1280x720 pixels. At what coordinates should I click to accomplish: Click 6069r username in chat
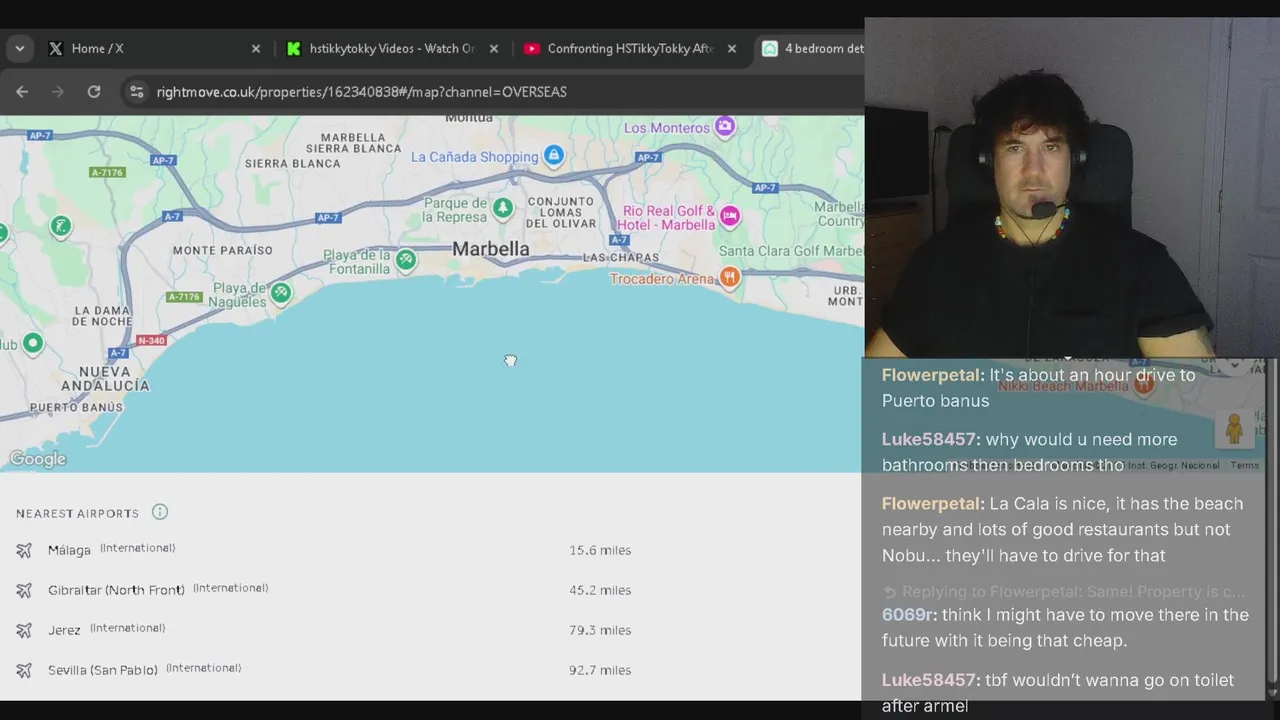pyautogui.click(x=909, y=615)
